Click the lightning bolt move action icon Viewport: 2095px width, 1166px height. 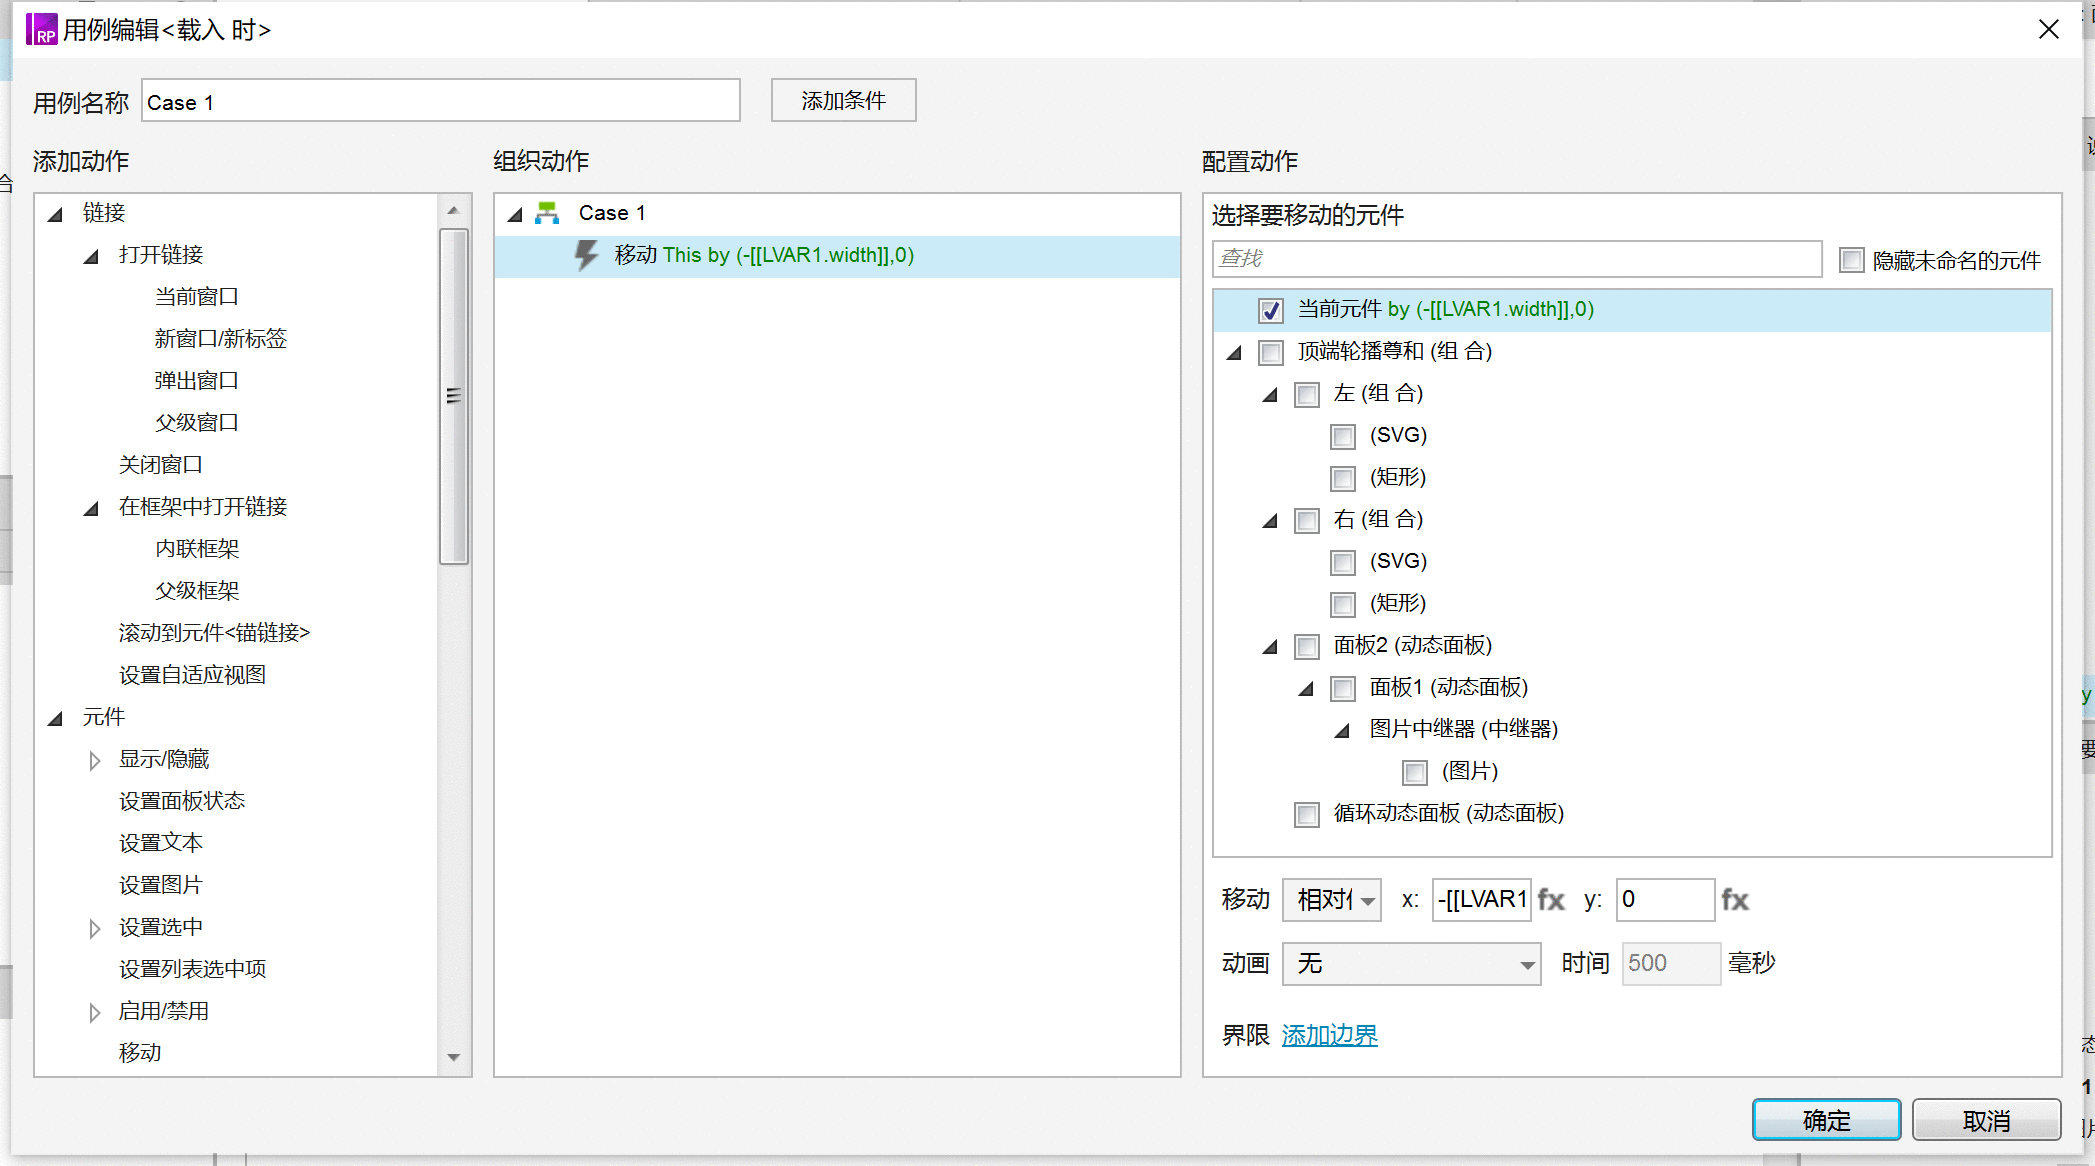click(x=586, y=255)
